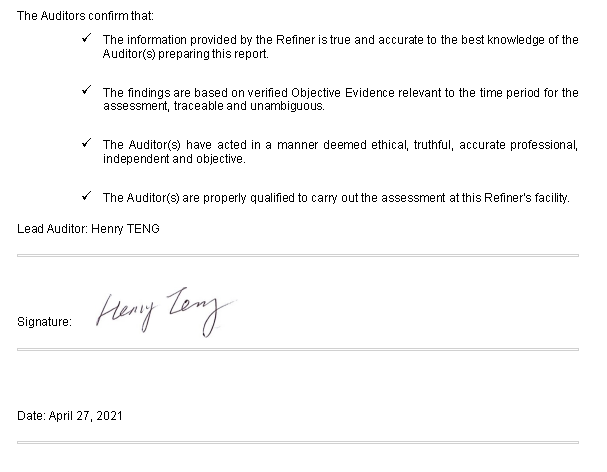Click the first checkmark about Refiner information
607x472 pixels.
pyautogui.click(x=87, y=38)
